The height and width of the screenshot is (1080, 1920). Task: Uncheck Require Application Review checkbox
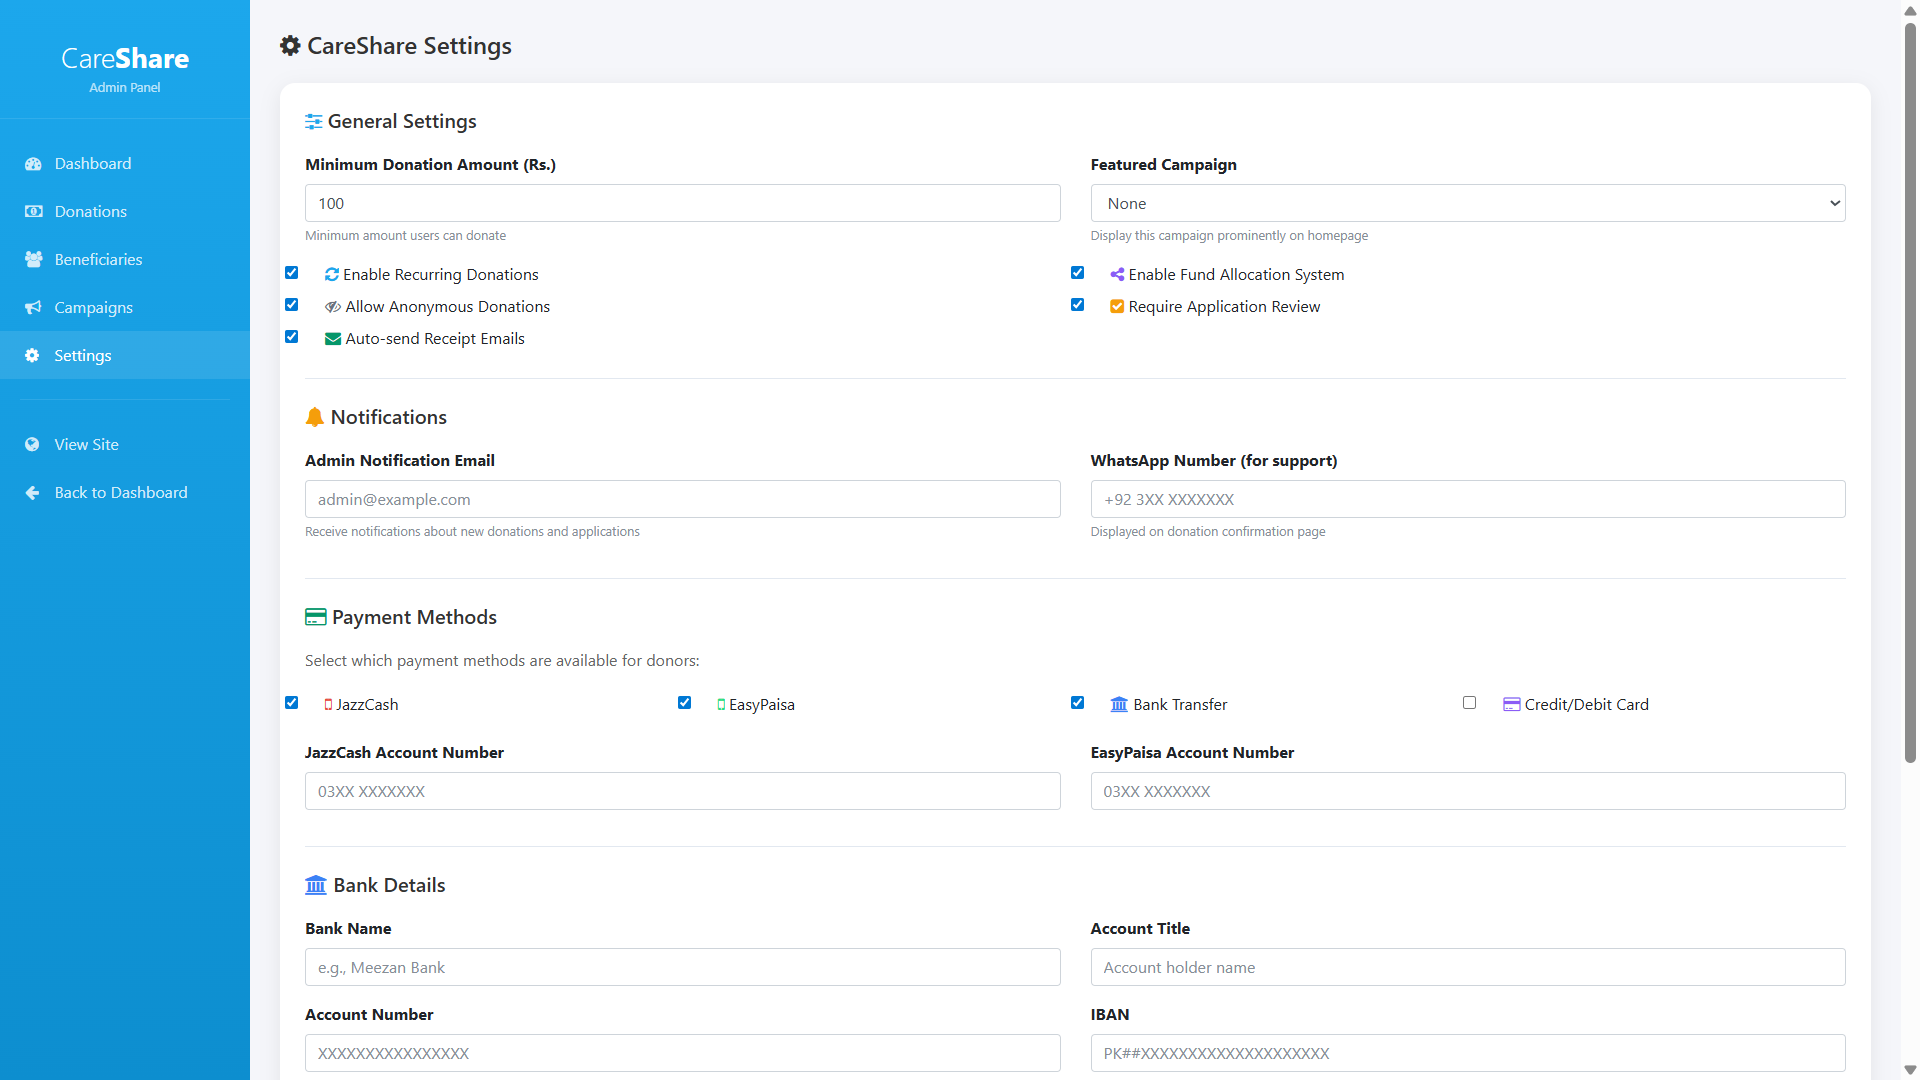1077,305
